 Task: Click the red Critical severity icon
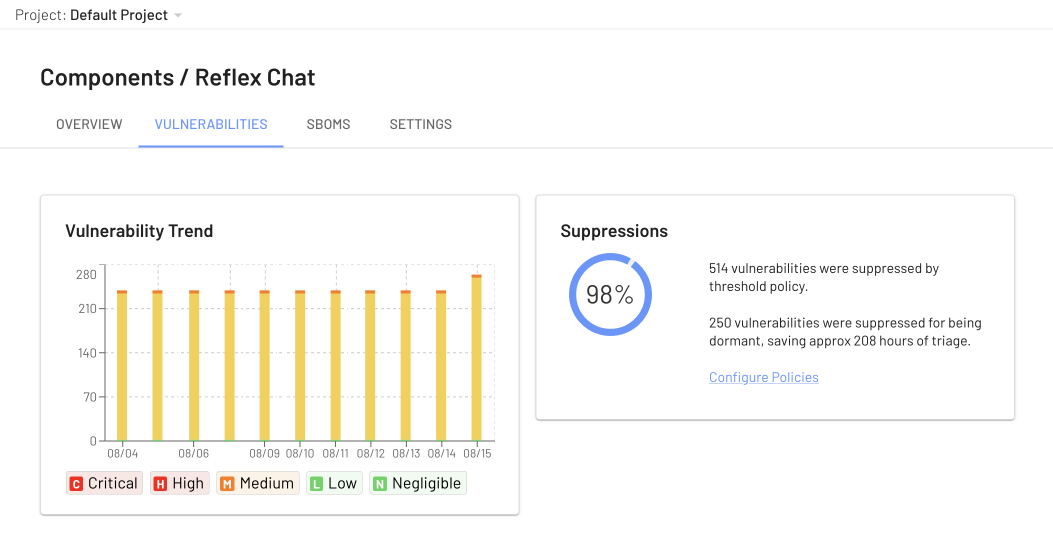[76, 484]
